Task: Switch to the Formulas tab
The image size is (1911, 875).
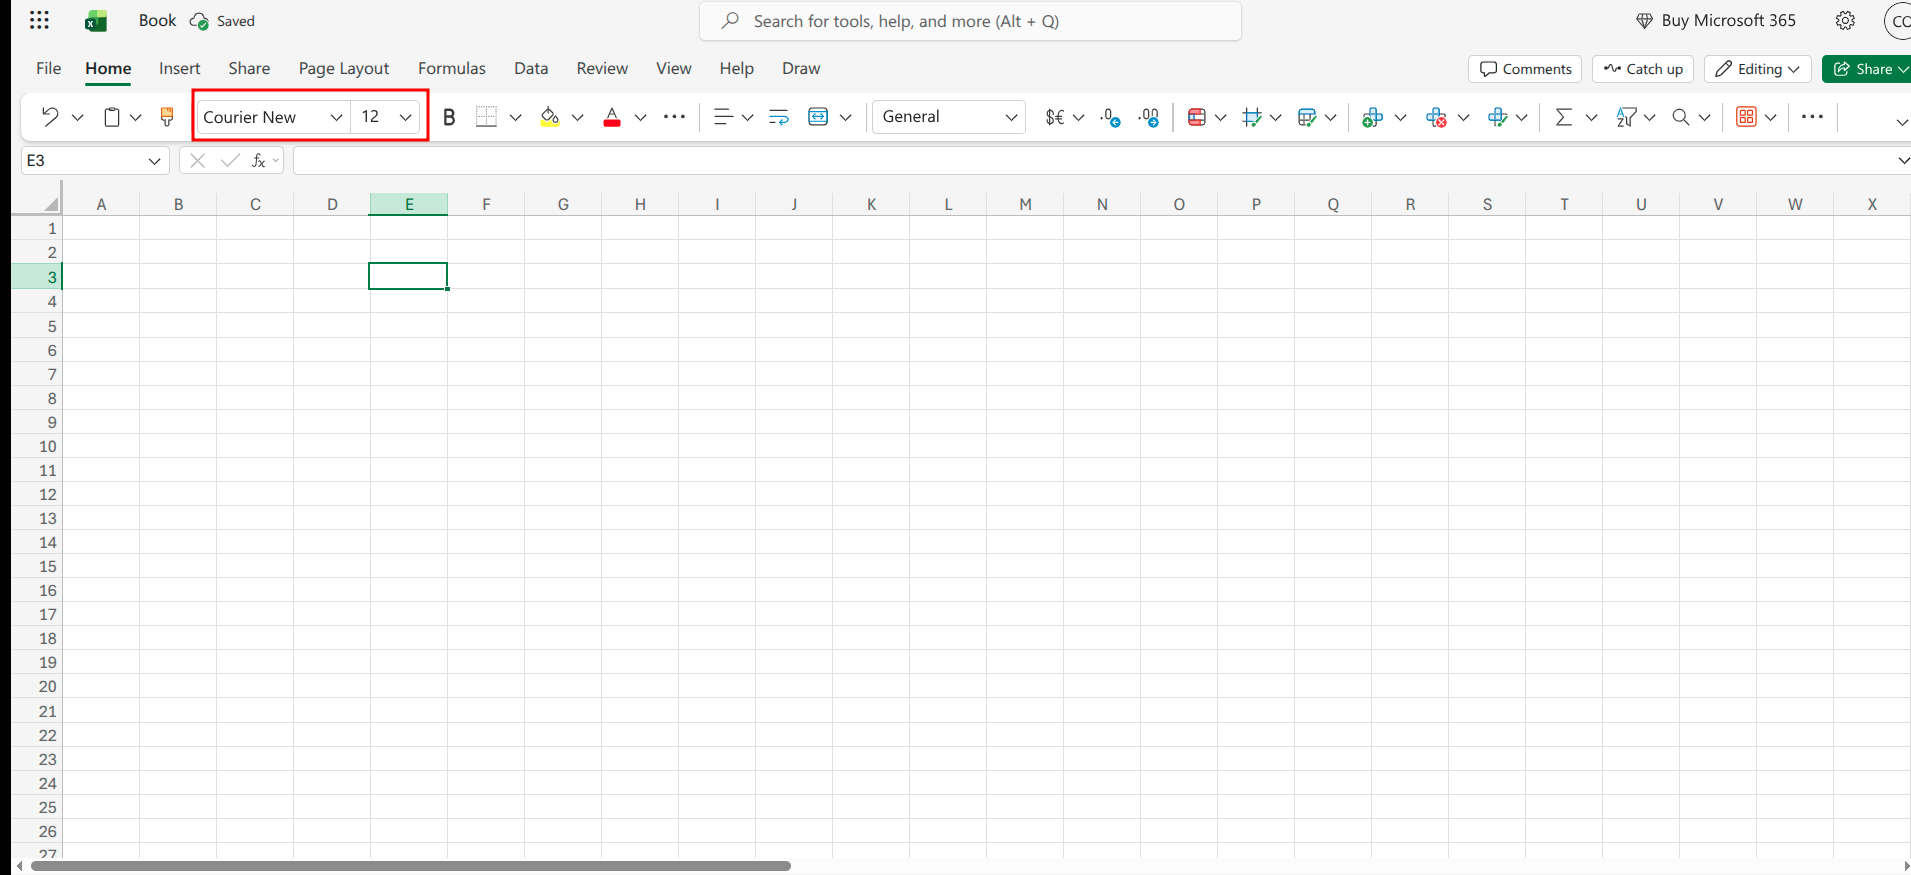Action: tap(451, 68)
